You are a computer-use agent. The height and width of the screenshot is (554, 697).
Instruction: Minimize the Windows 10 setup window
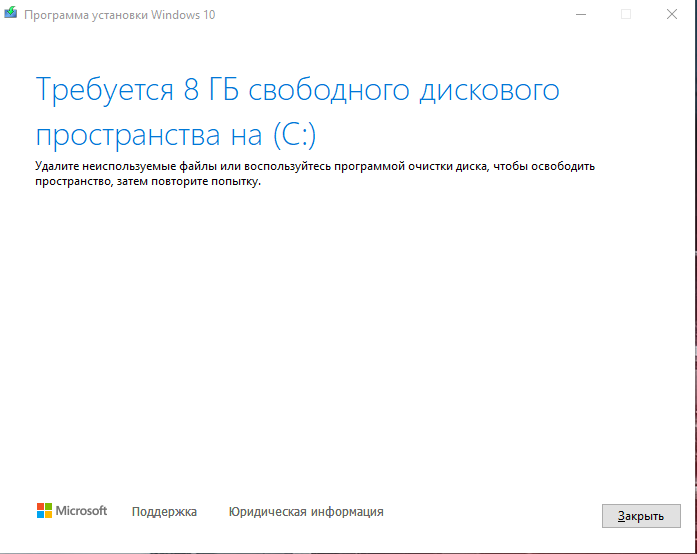[581, 15]
